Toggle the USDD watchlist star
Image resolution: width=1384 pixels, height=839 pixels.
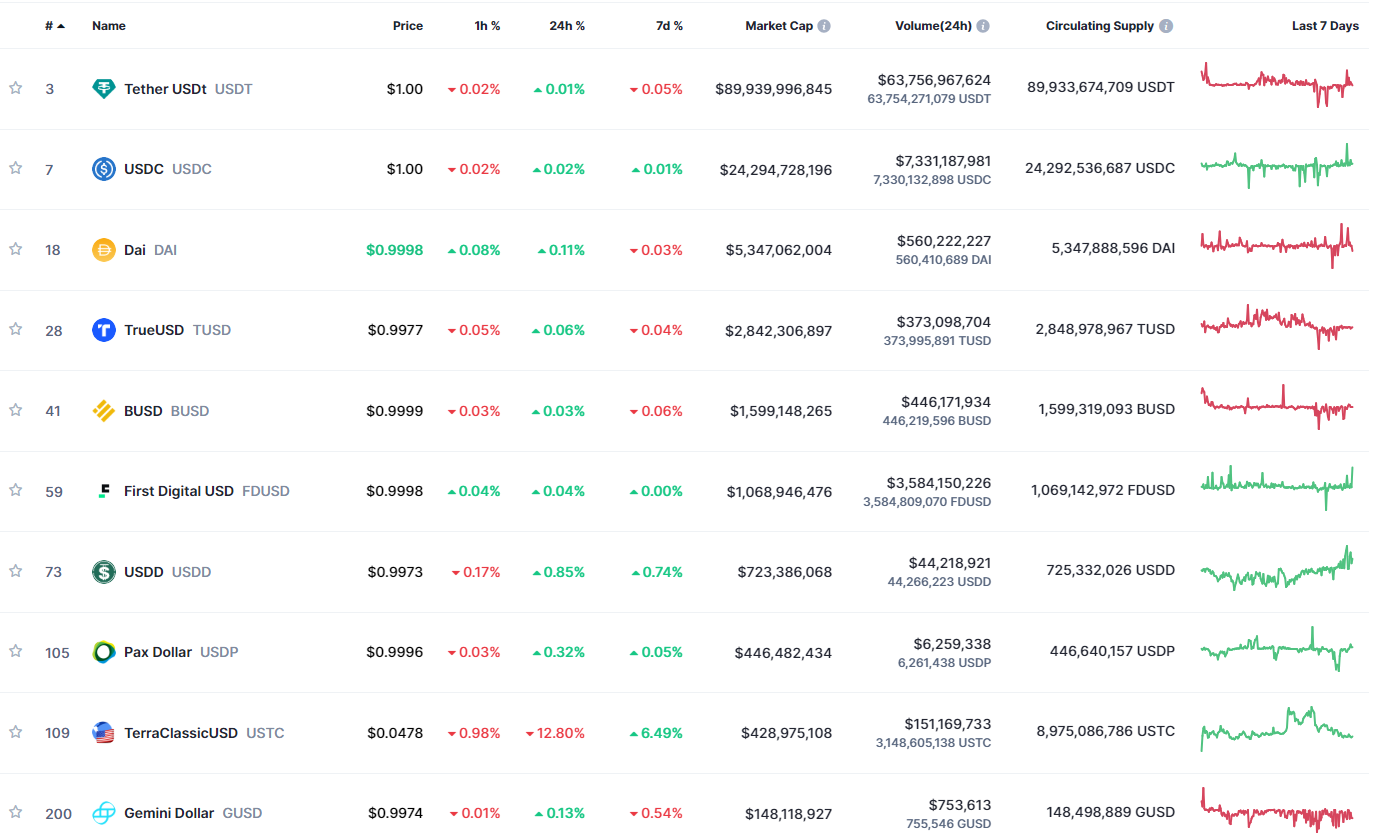(15, 571)
